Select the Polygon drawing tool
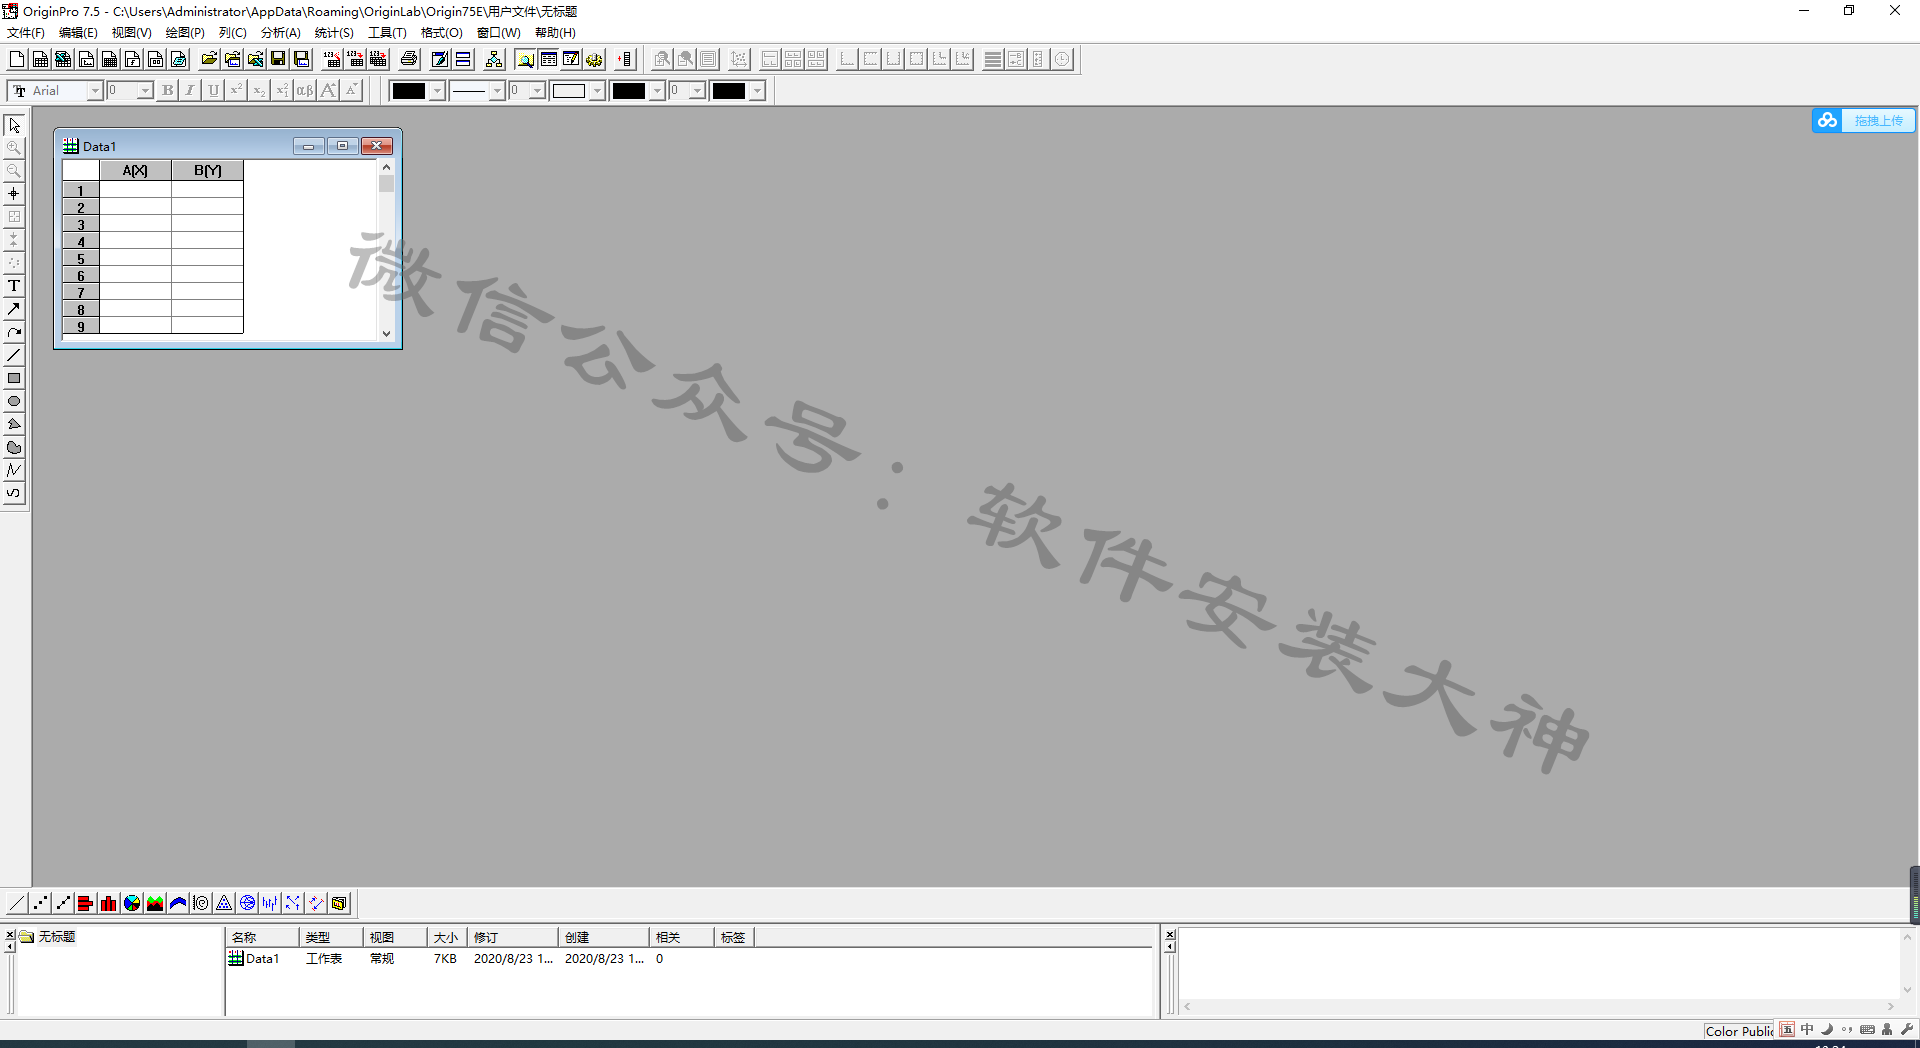This screenshot has height=1048, width=1920. (x=14, y=424)
